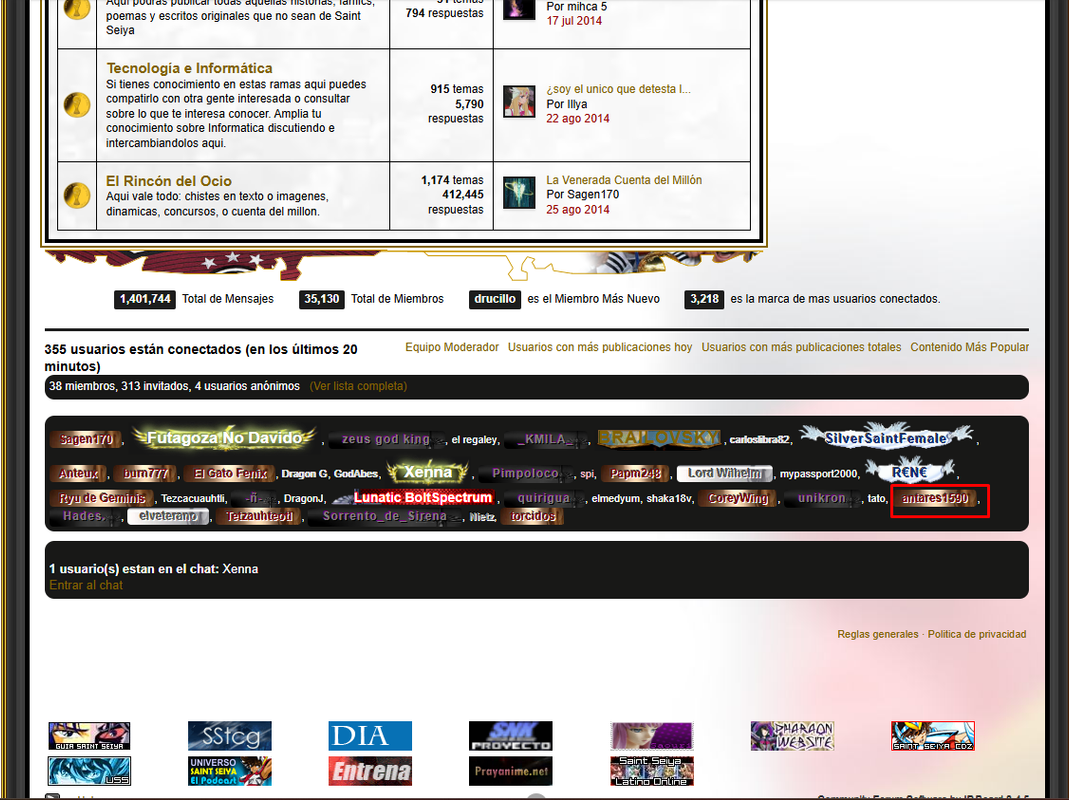
Task: Click Entrar al chat link
Action: [x=86, y=585]
